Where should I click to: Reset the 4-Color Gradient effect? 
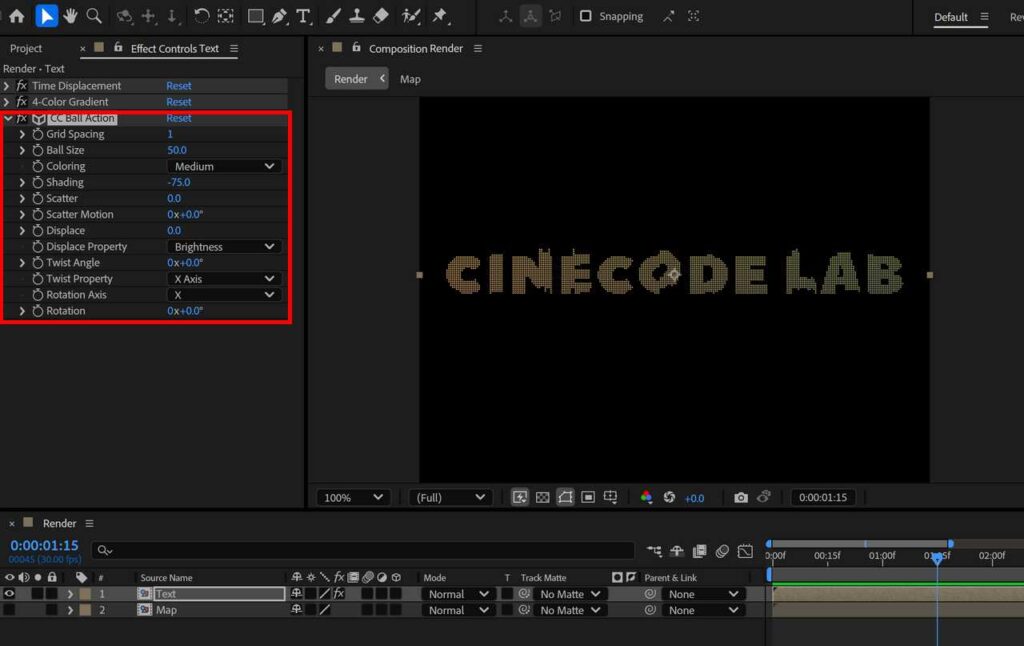[x=178, y=102]
